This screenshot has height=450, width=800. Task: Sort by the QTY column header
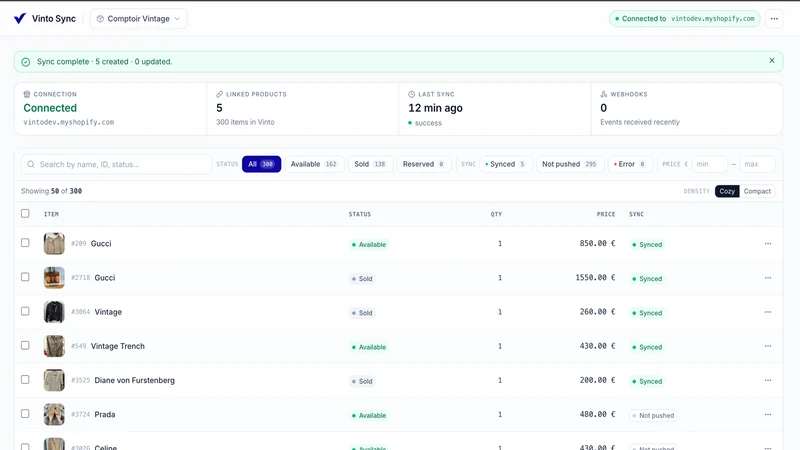tap(496, 214)
